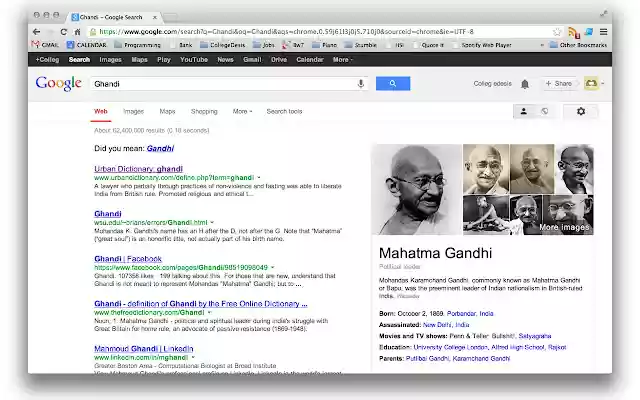Open the settings gear options
Viewport: 640px width, 400px height.
(580, 111)
